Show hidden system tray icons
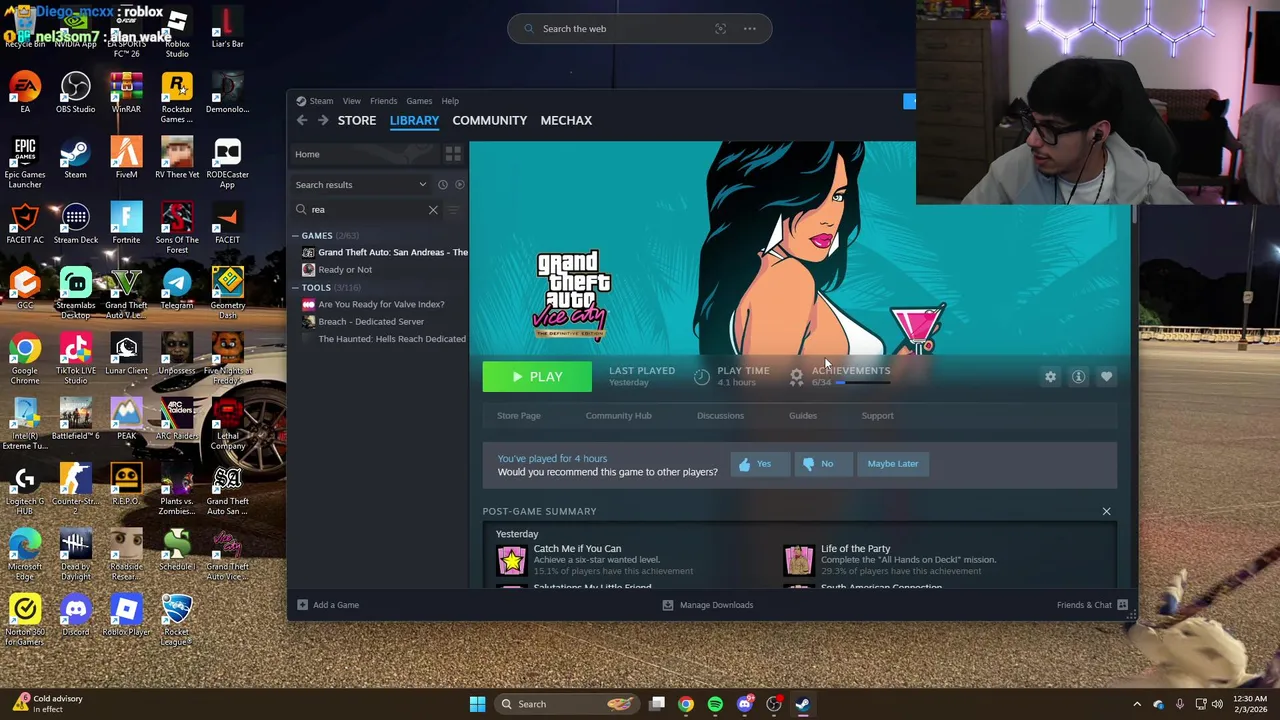The image size is (1280, 720). tap(1137, 704)
